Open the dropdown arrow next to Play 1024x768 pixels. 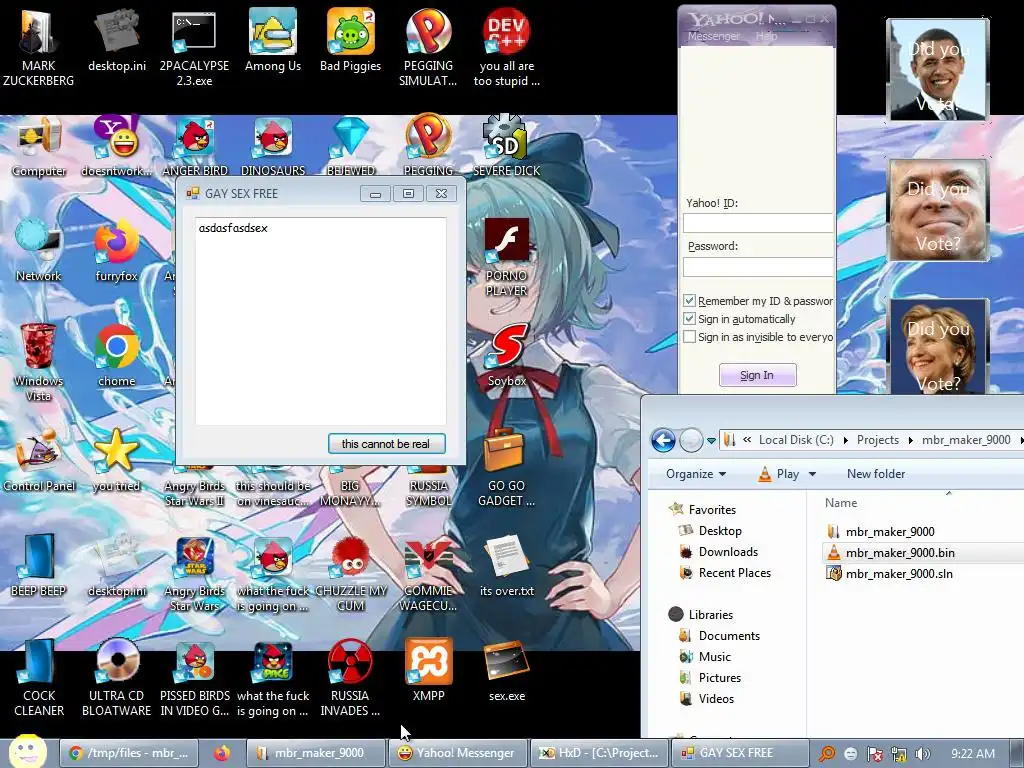[812, 474]
